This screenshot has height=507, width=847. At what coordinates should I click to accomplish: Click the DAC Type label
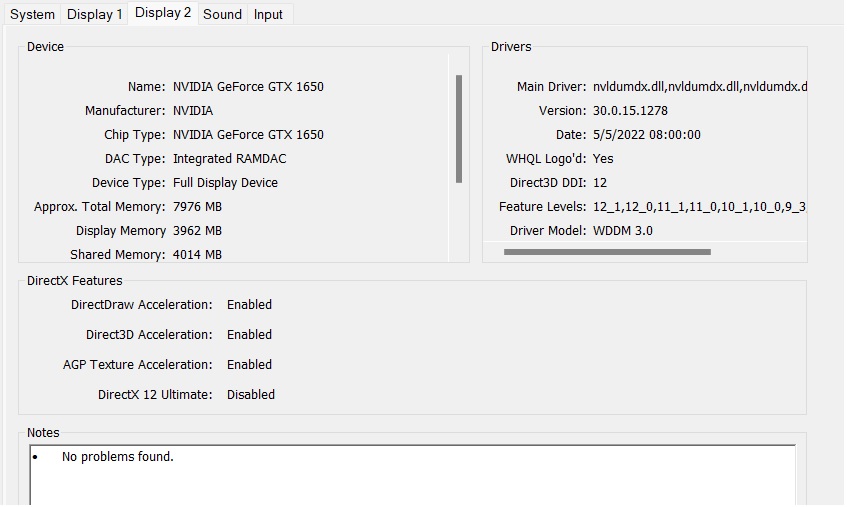(135, 159)
